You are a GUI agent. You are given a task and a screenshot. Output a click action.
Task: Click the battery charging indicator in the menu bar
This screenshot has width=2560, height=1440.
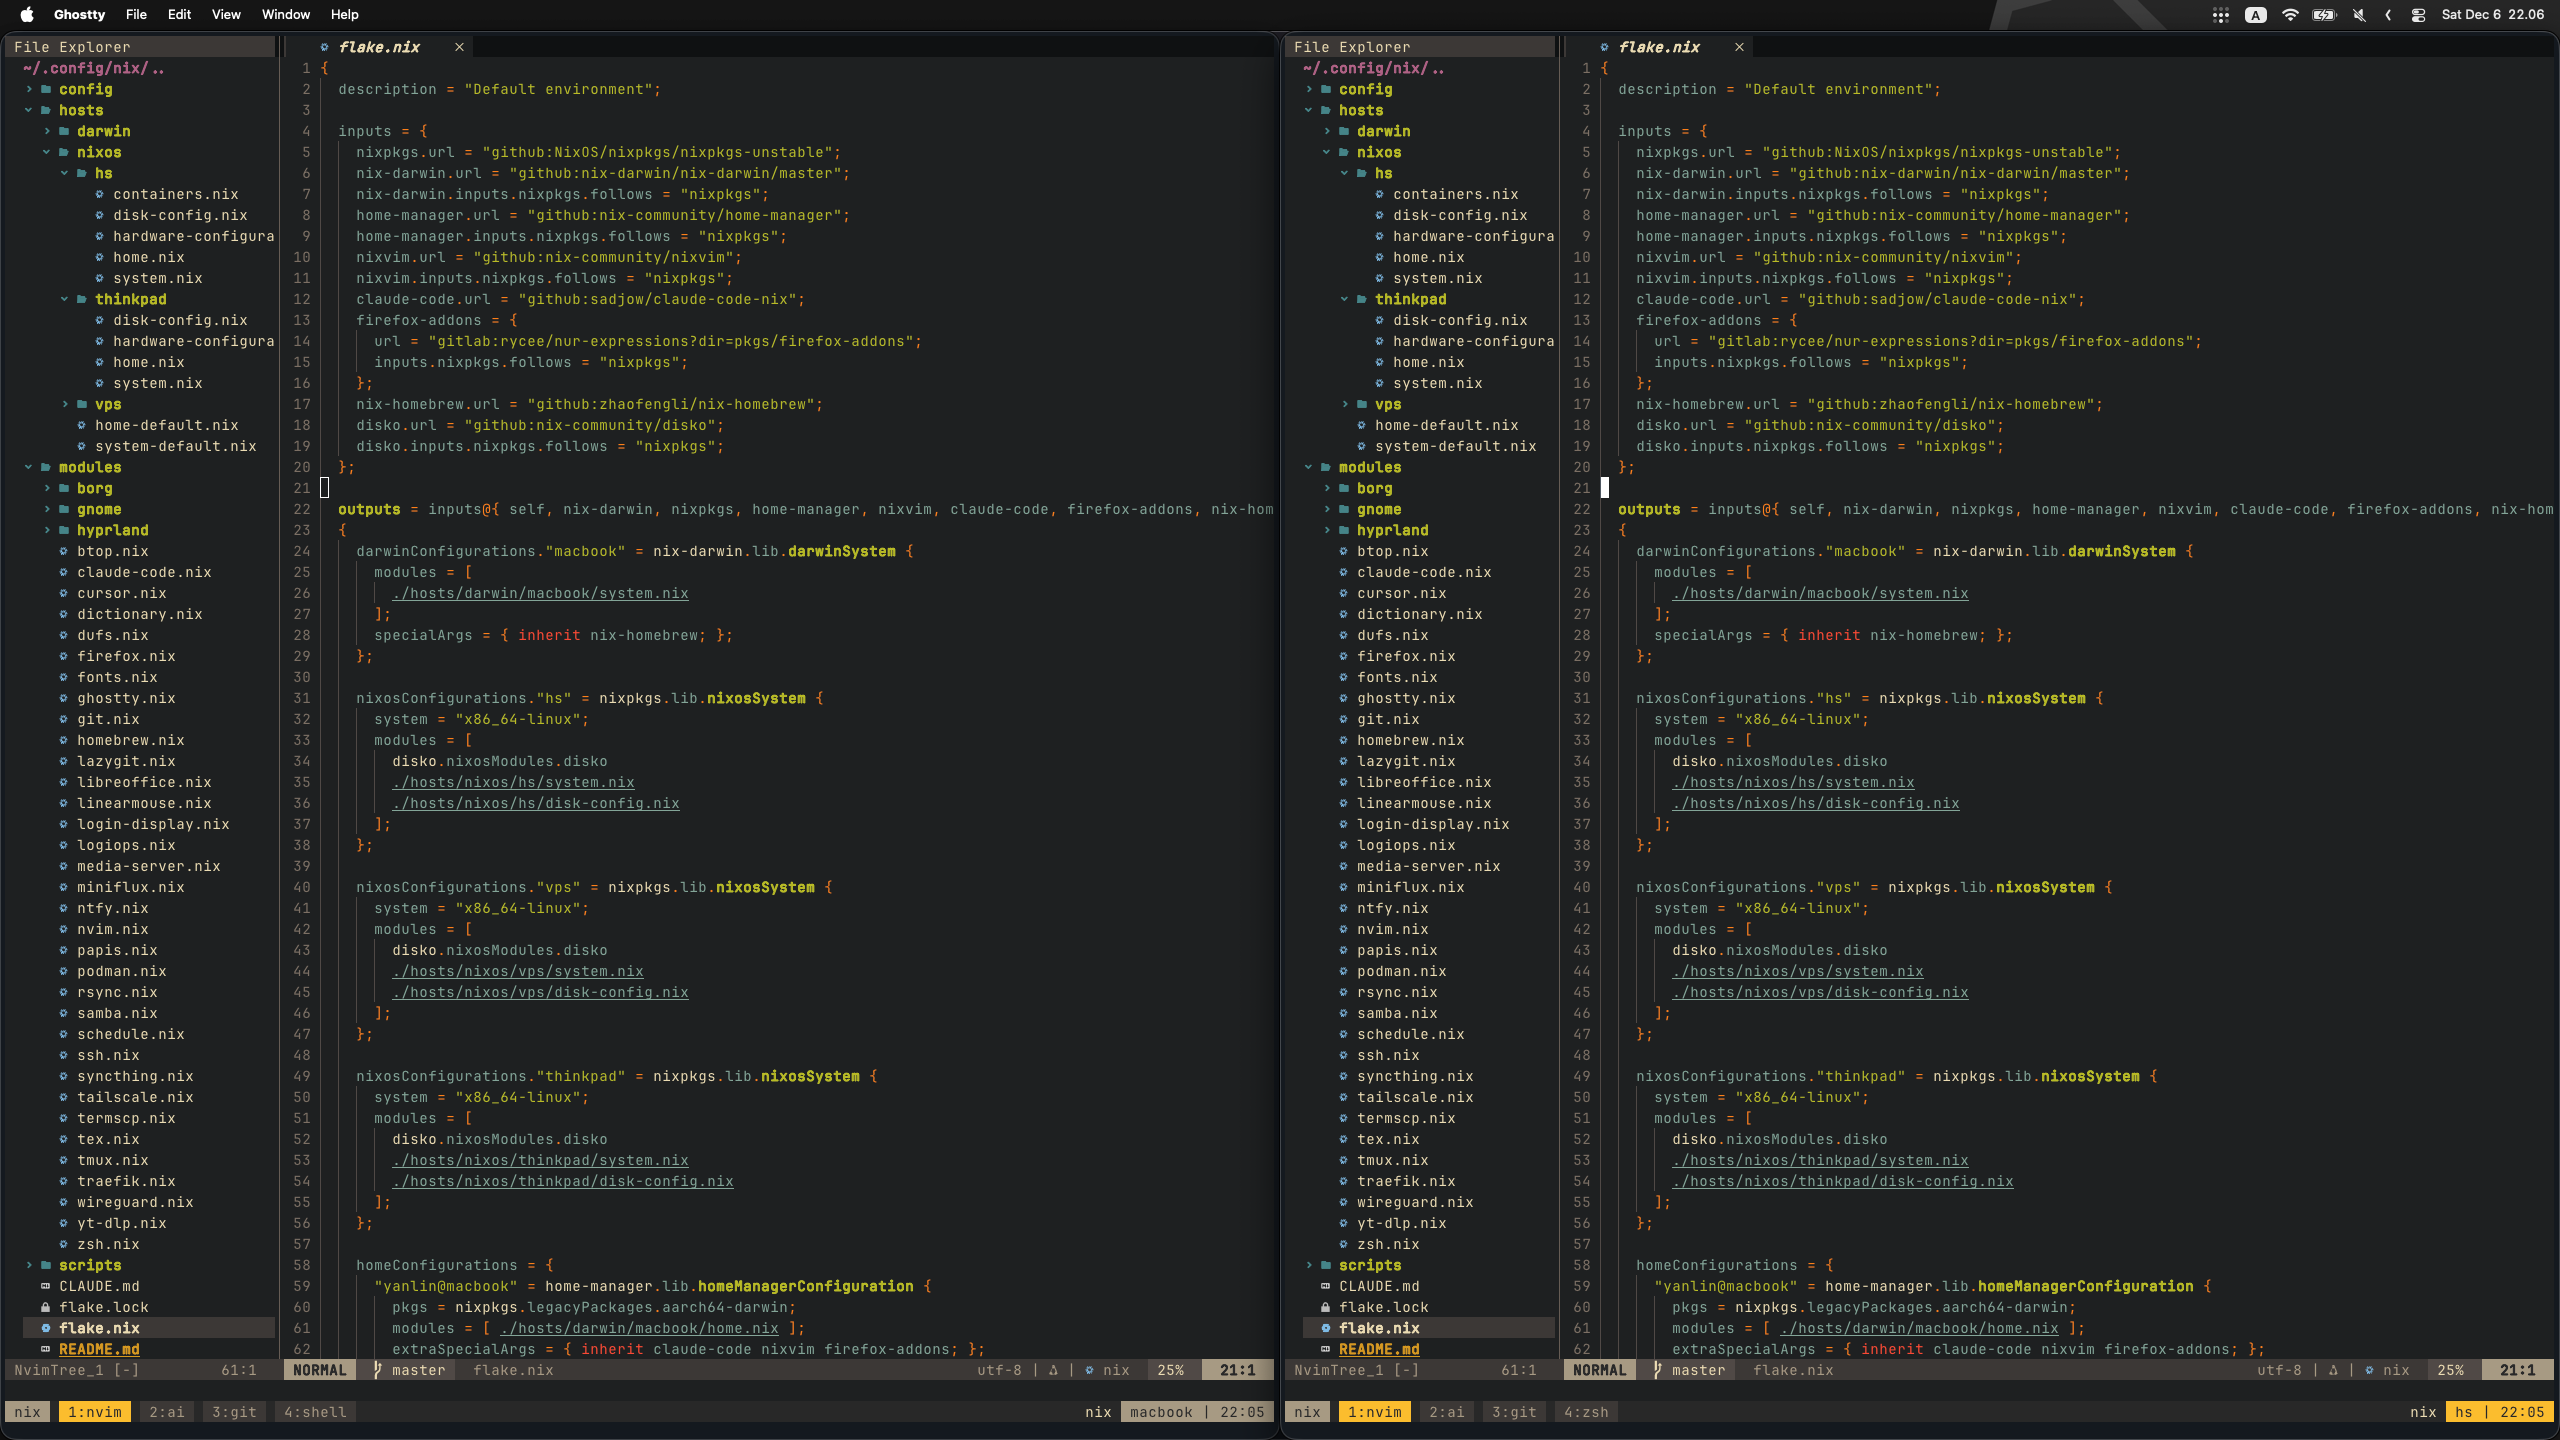coord(2323,15)
